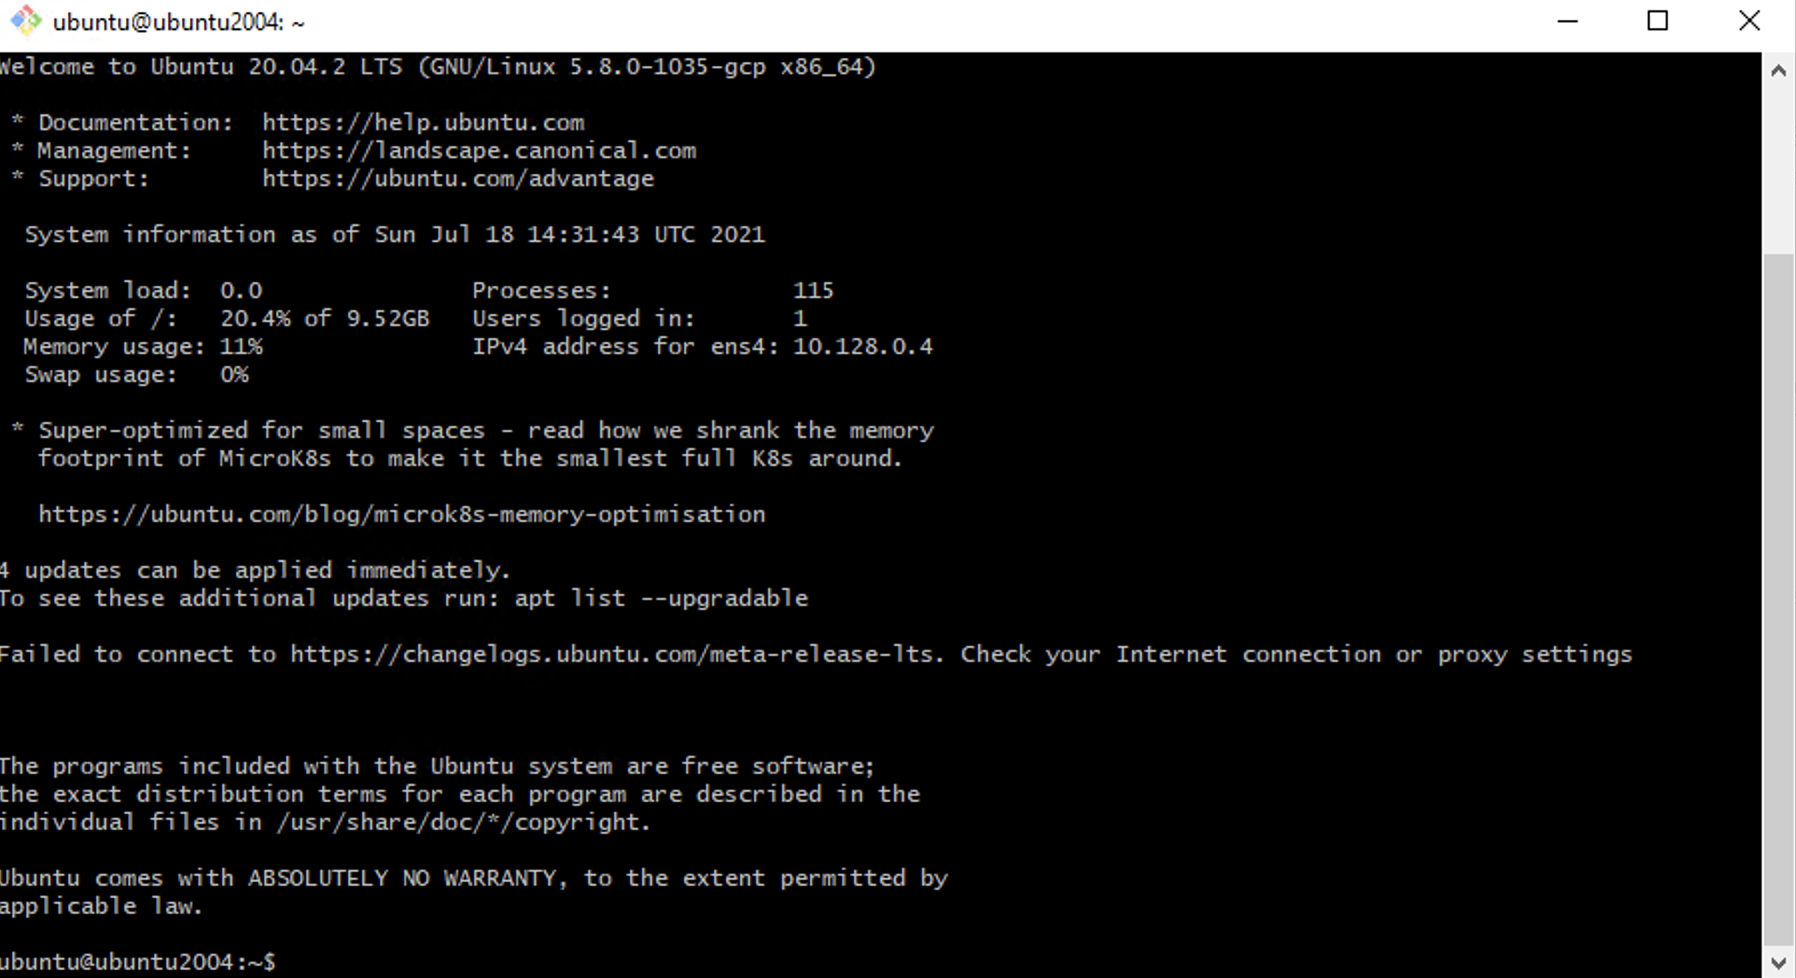Screen dimensions: 1796x978
Task: Minimize the ubuntu@ubuntu2004 terminal window
Action: pos(1567,21)
